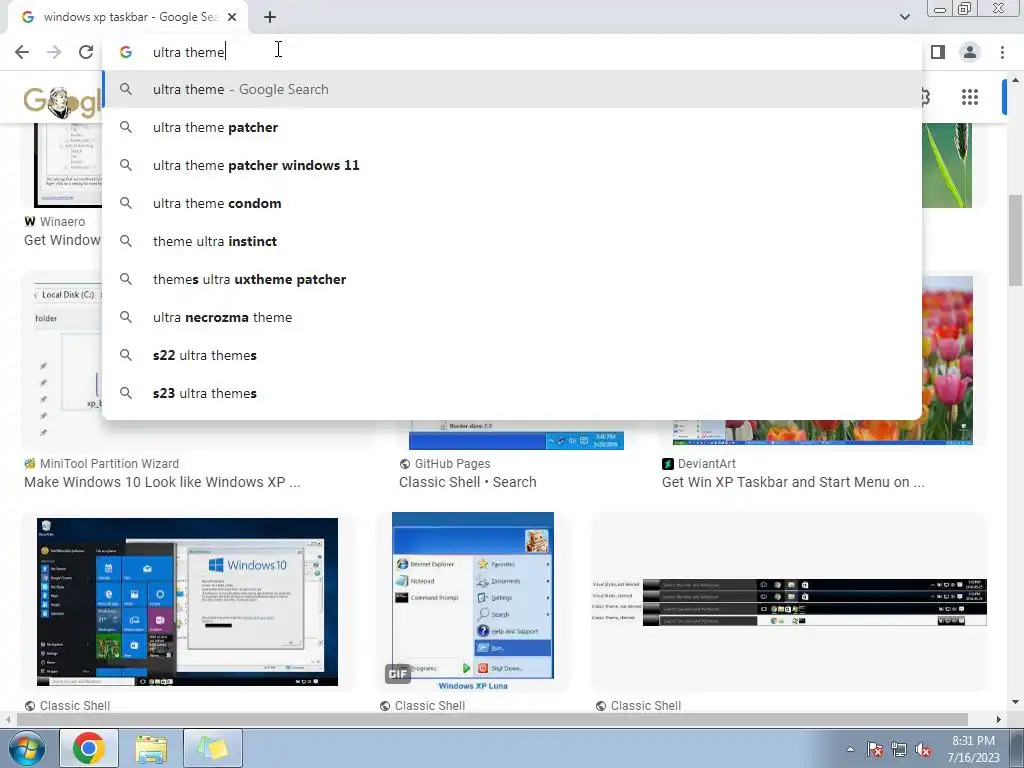
Task: Pick 's23 ultra themes' suggestion
Action: 512,393
